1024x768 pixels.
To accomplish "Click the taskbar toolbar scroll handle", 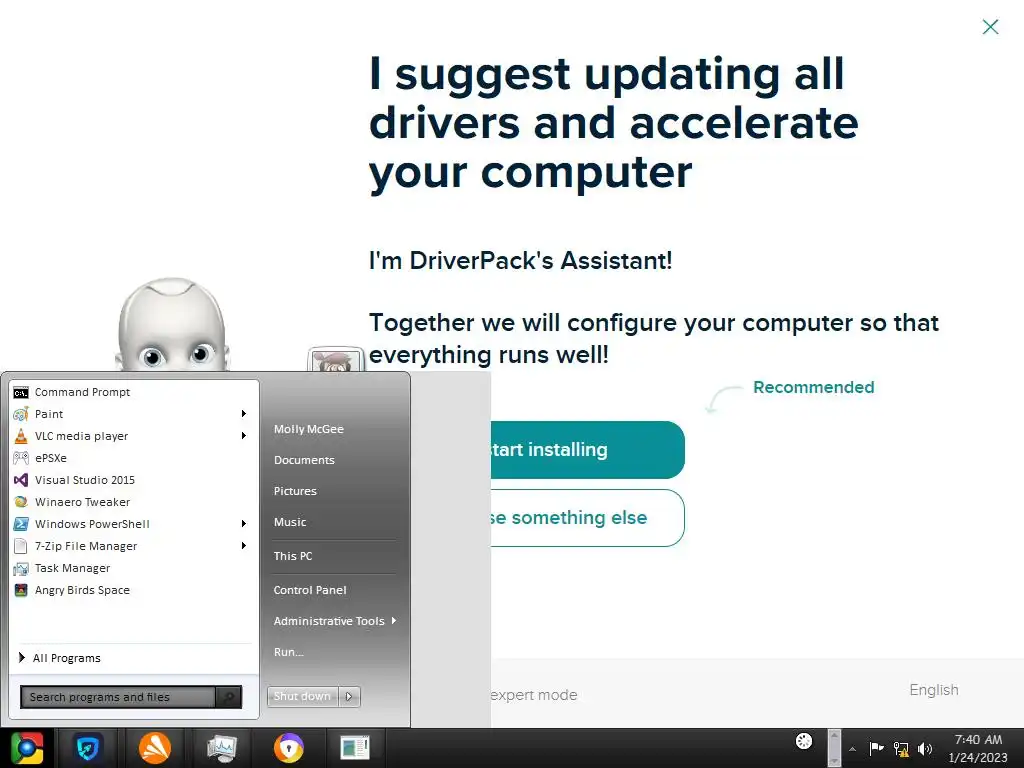I will 834,748.
